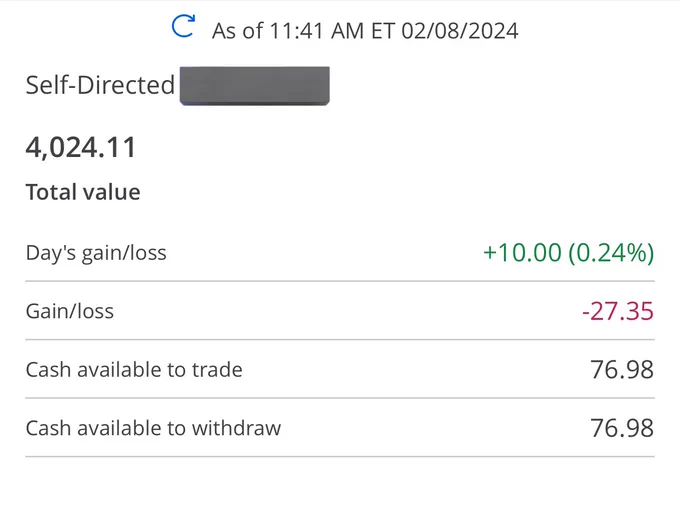Select the 4,024.11 total amount
The height and width of the screenshot is (509, 680).
(81, 148)
